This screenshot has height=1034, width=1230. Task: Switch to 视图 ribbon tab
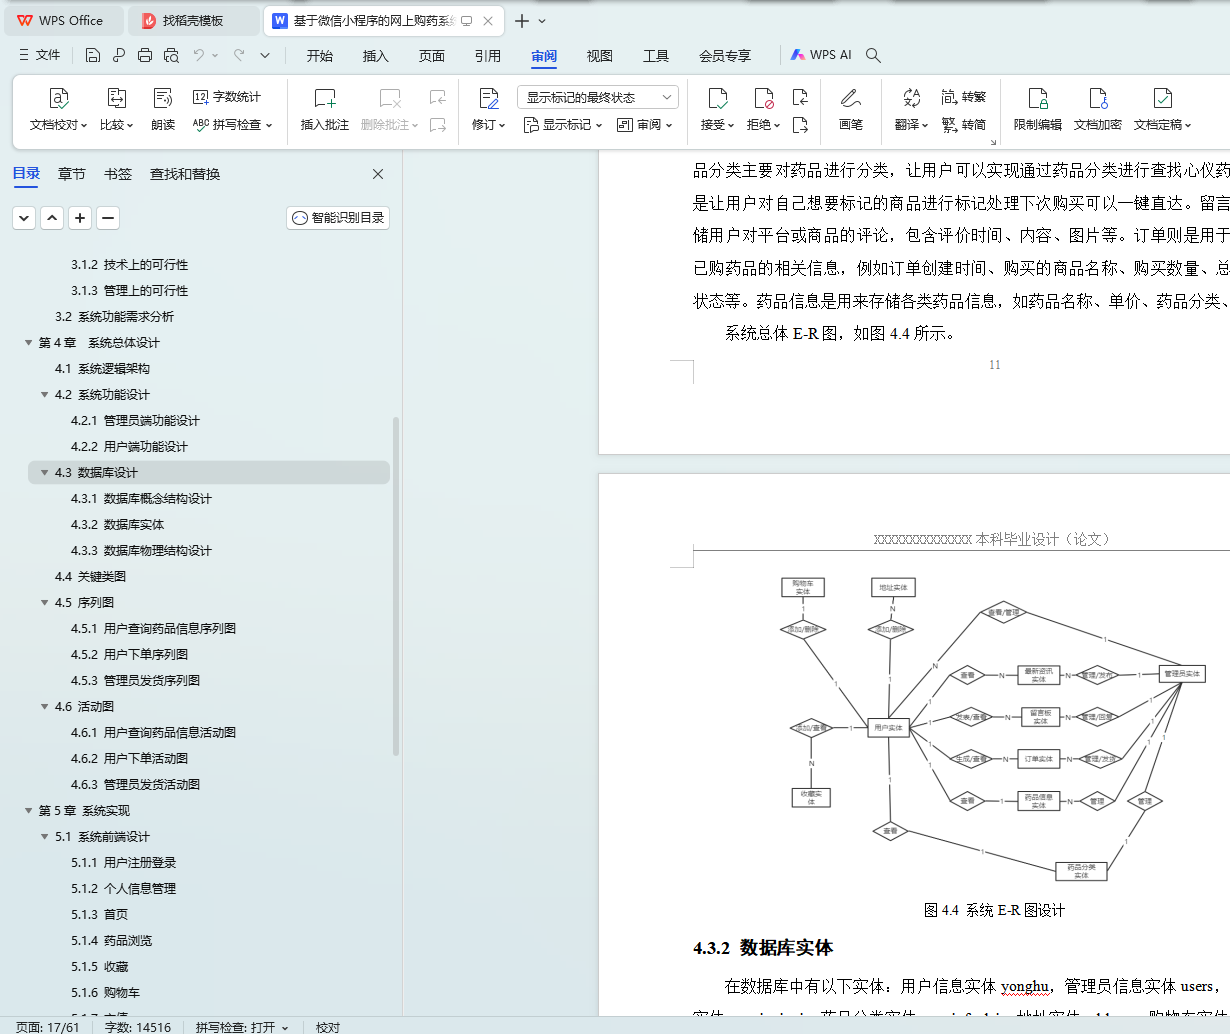(600, 56)
